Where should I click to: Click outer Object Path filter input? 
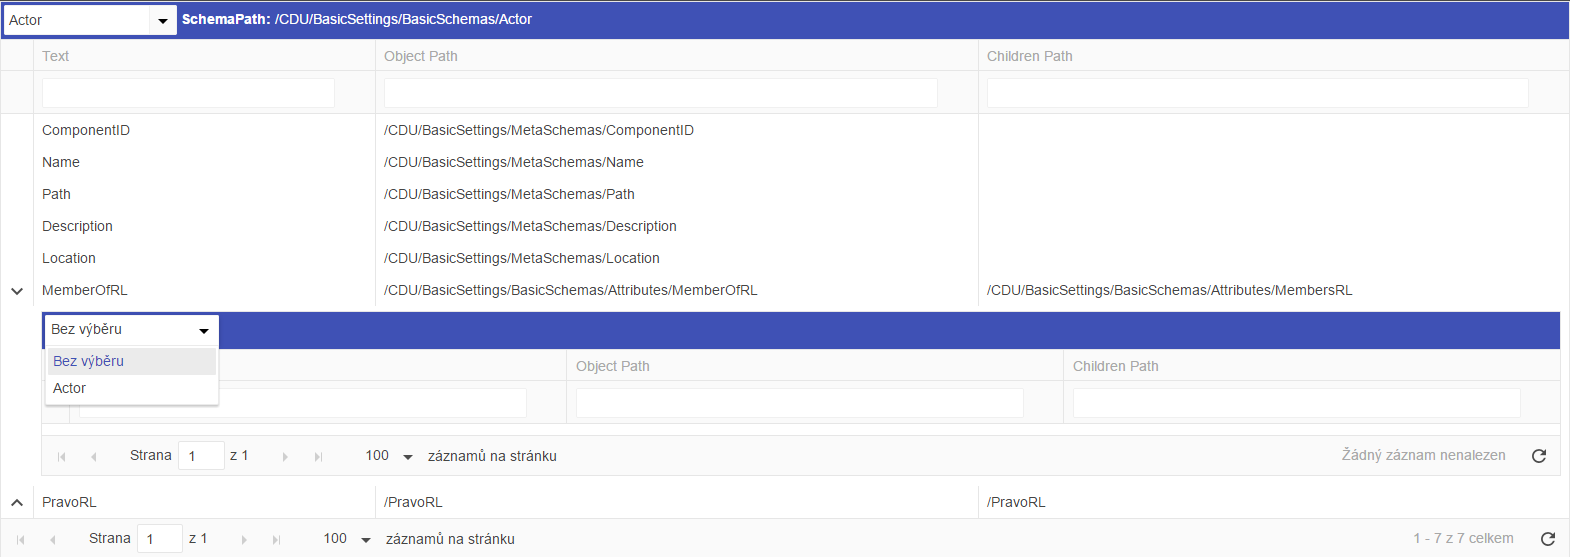click(660, 93)
